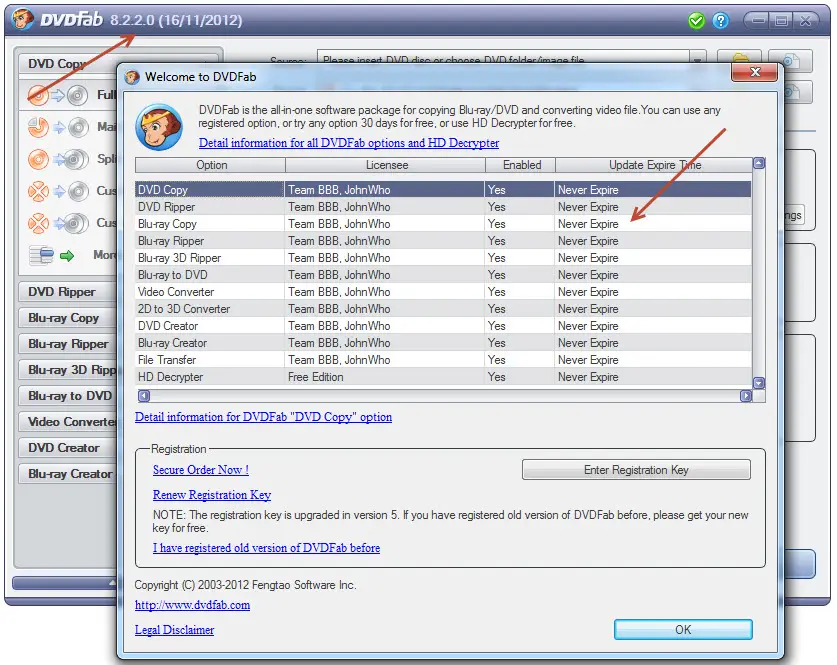Select the 2D to 3D Converter table row
Image resolution: width=837 pixels, height=665 pixels.
pos(443,309)
